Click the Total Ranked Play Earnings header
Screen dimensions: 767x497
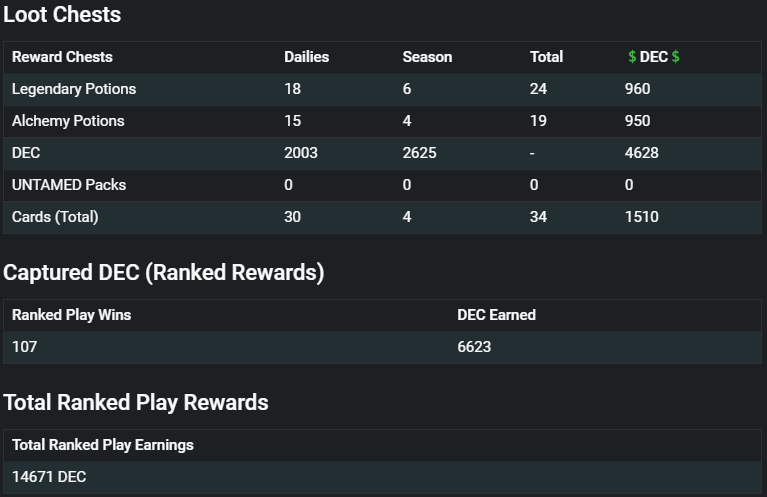pyautogui.click(x=103, y=445)
